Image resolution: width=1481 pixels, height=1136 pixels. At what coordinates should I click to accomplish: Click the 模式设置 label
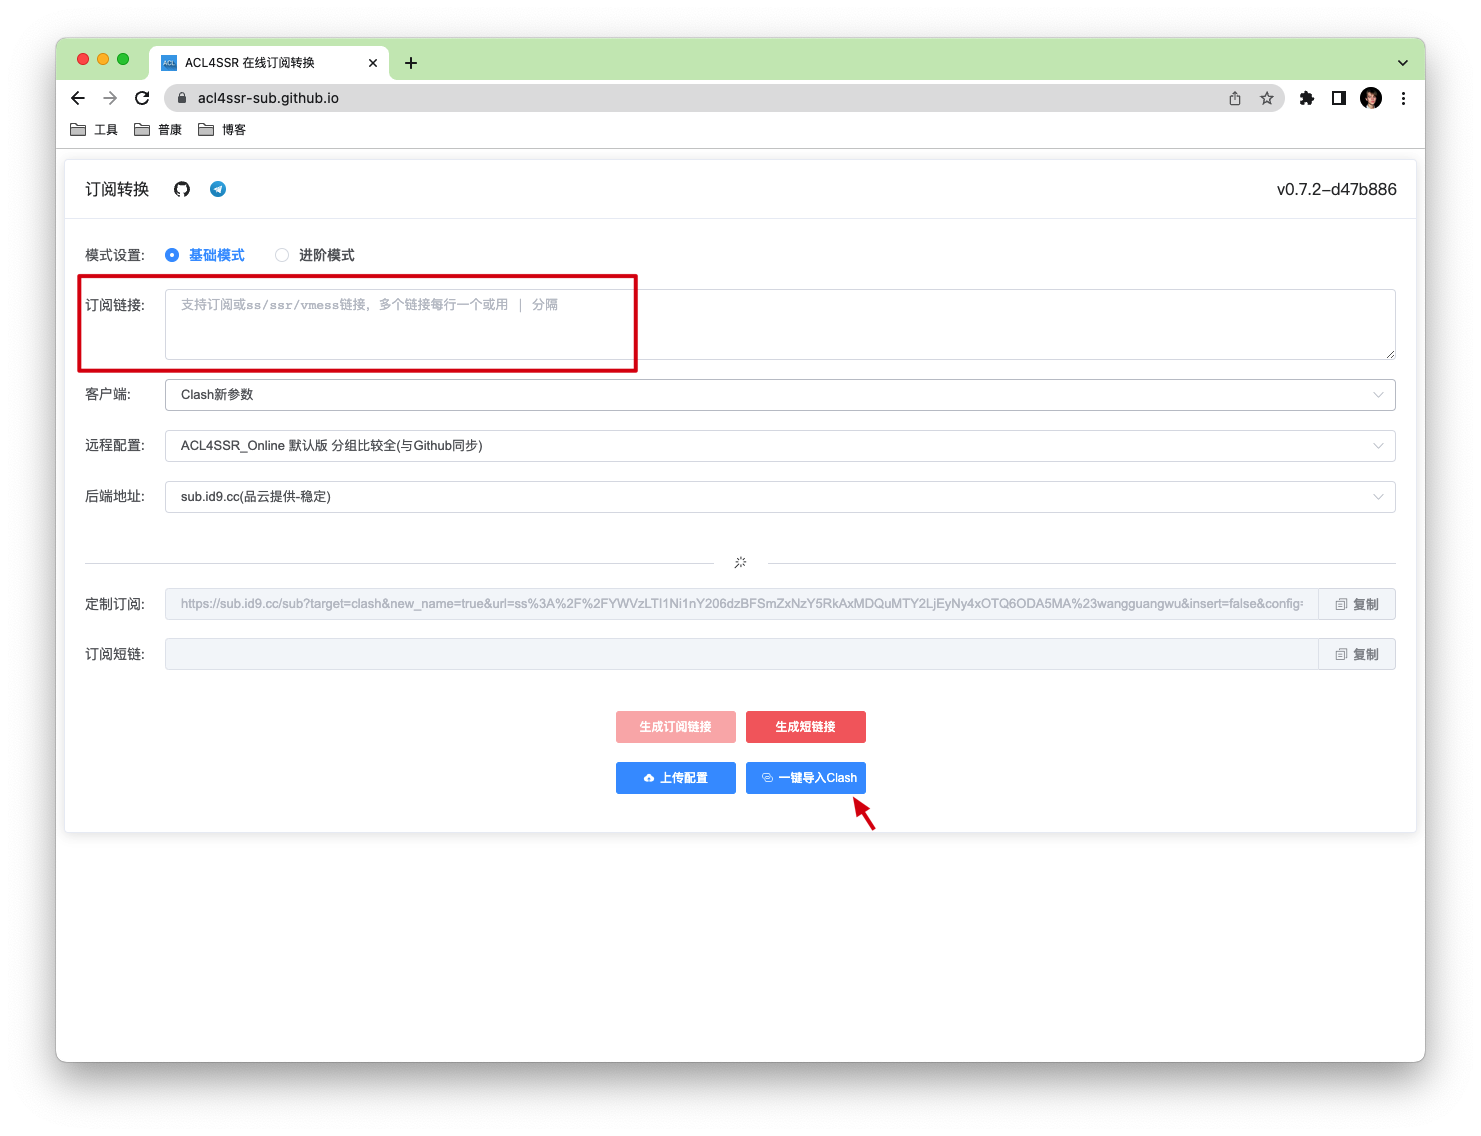pos(115,255)
